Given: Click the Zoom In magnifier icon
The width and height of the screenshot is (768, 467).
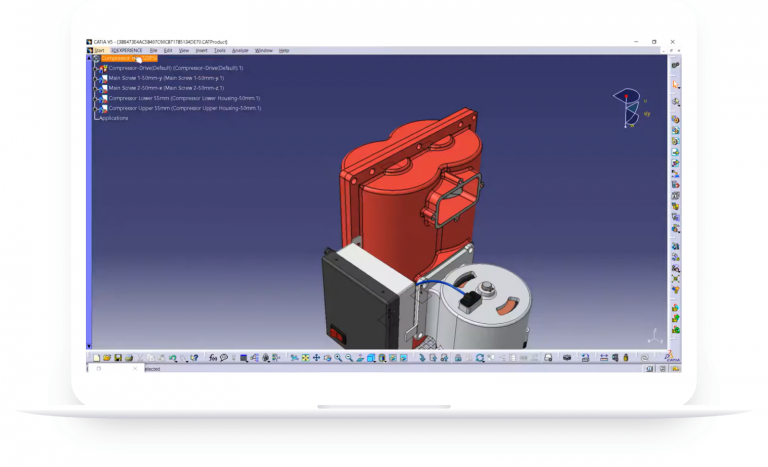Looking at the screenshot, I should [338, 358].
